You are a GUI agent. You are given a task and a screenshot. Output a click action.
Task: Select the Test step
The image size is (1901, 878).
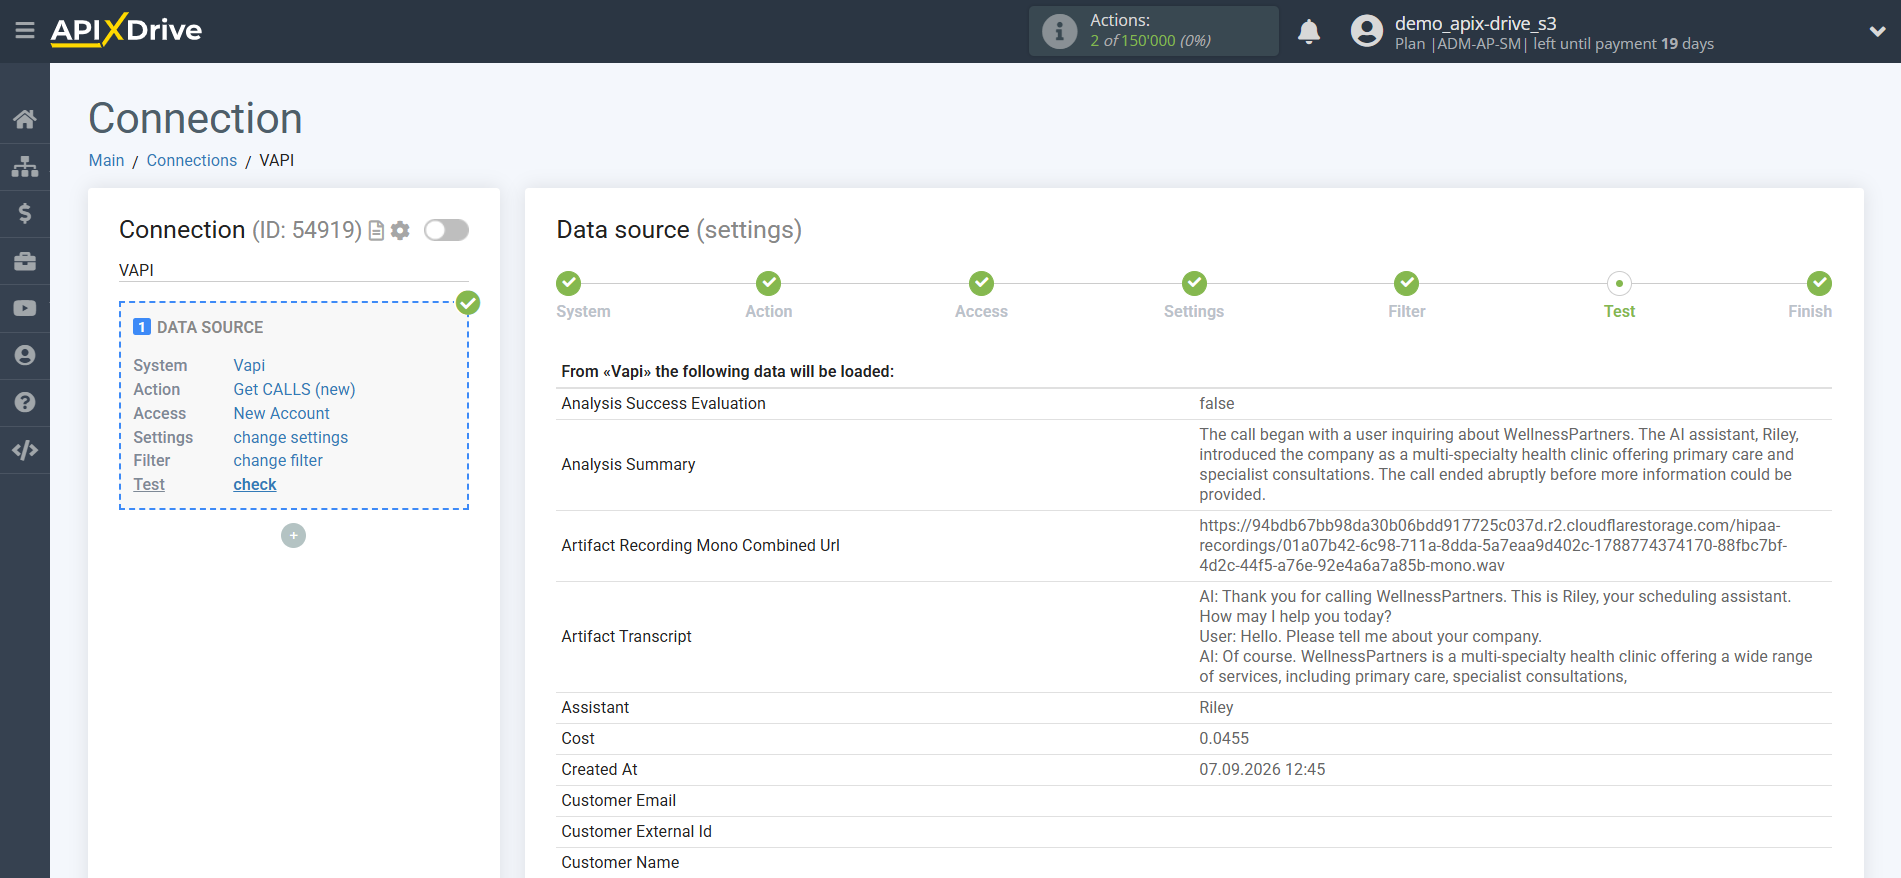click(x=1619, y=283)
